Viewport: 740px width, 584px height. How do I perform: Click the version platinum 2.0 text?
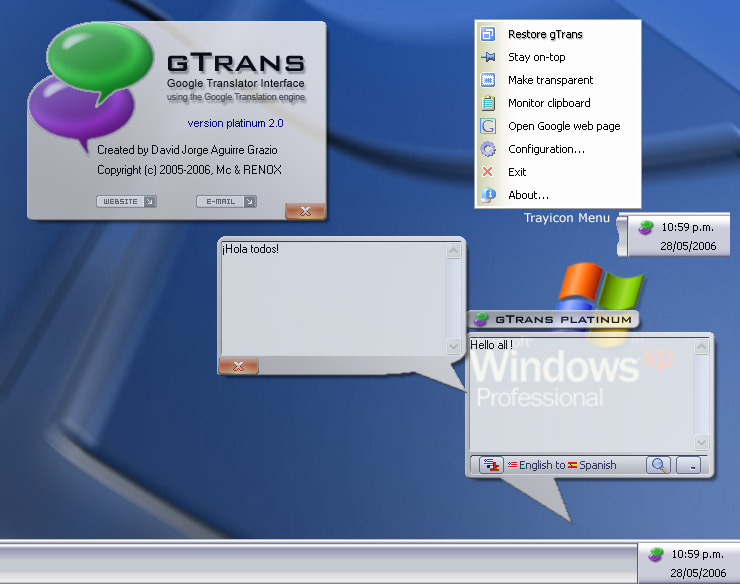235,123
